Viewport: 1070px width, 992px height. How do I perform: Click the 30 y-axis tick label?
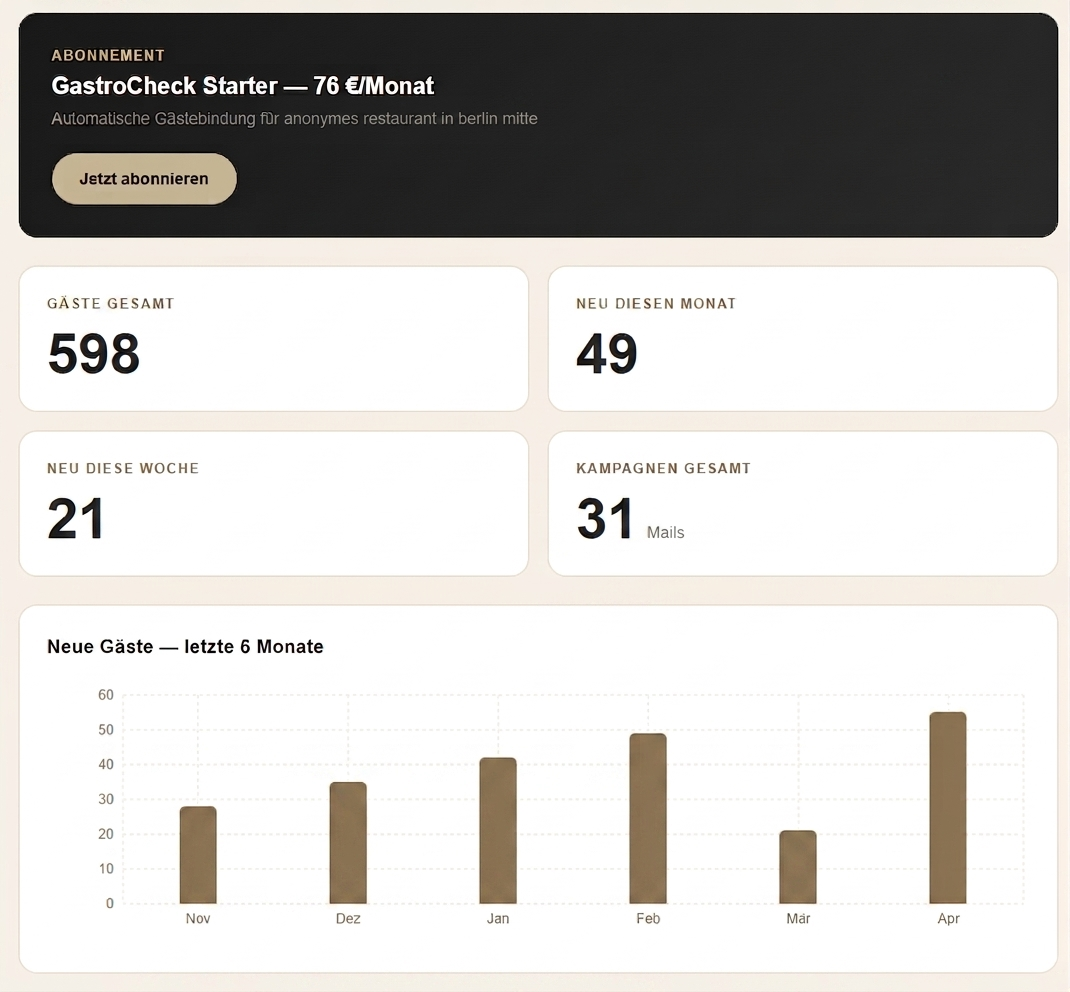[x=106, y=799]
